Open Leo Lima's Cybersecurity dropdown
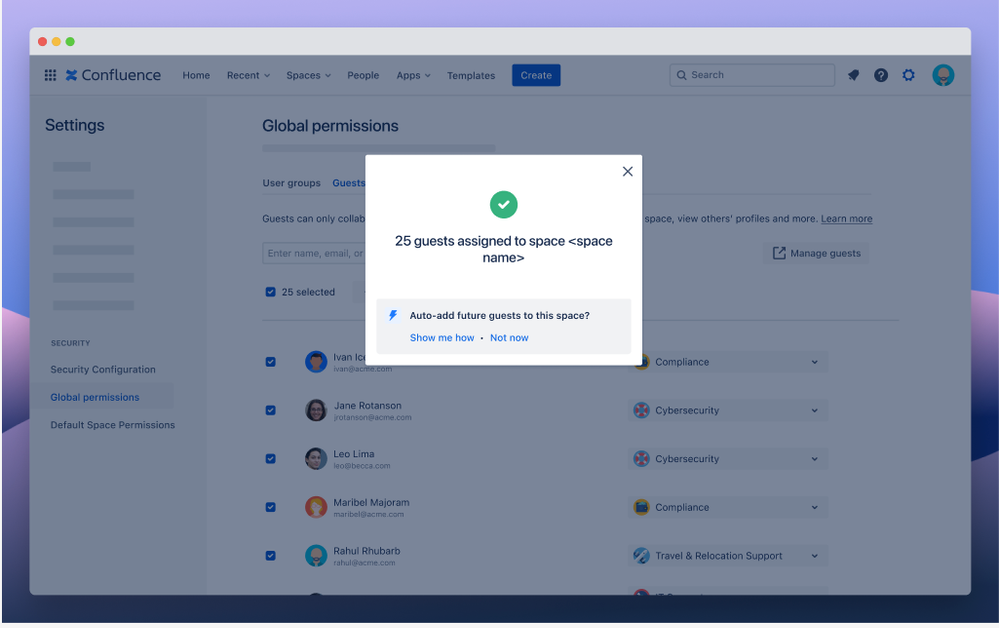The image size is (999, 628). 728,459
